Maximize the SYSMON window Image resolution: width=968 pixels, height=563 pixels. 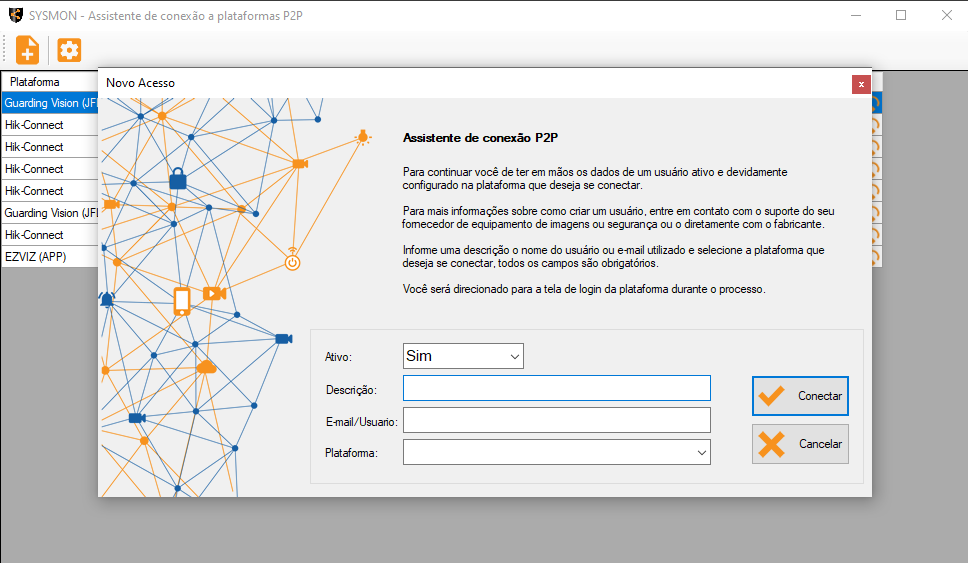tap(901, 15)
